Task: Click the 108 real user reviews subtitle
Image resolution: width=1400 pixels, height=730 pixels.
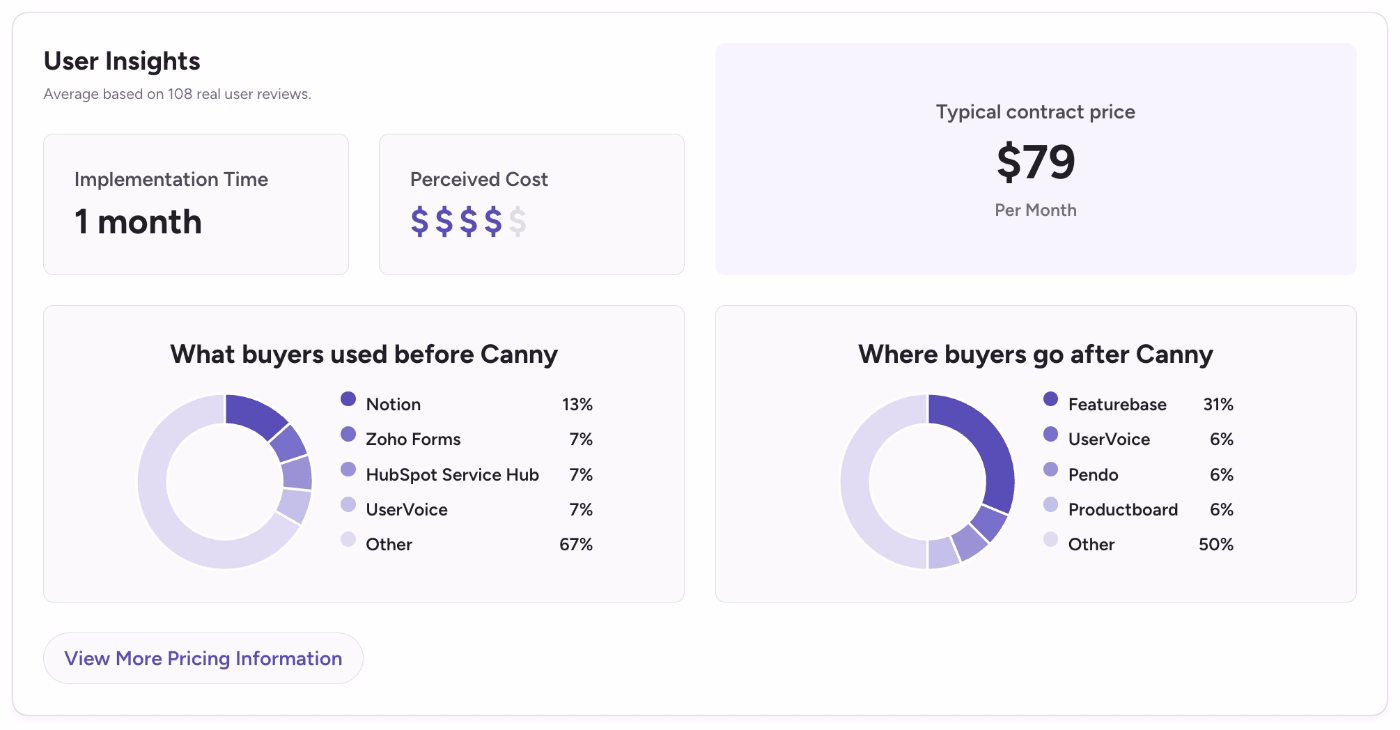Action: [177, 94]
